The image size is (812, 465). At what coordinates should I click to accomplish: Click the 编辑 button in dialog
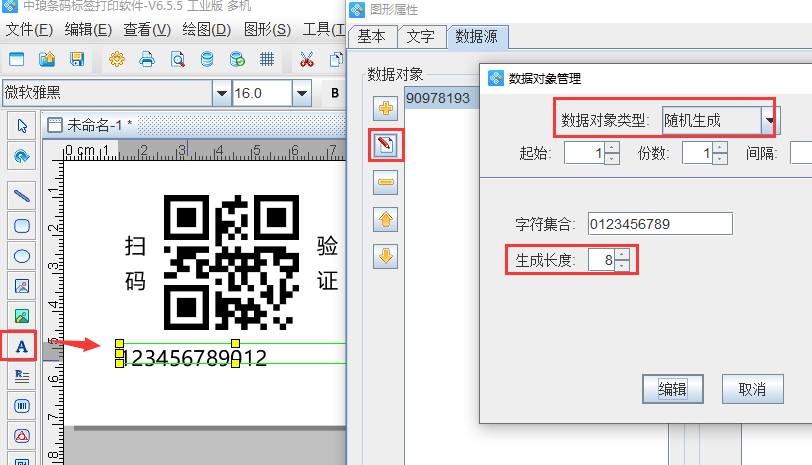coord(672,389)
